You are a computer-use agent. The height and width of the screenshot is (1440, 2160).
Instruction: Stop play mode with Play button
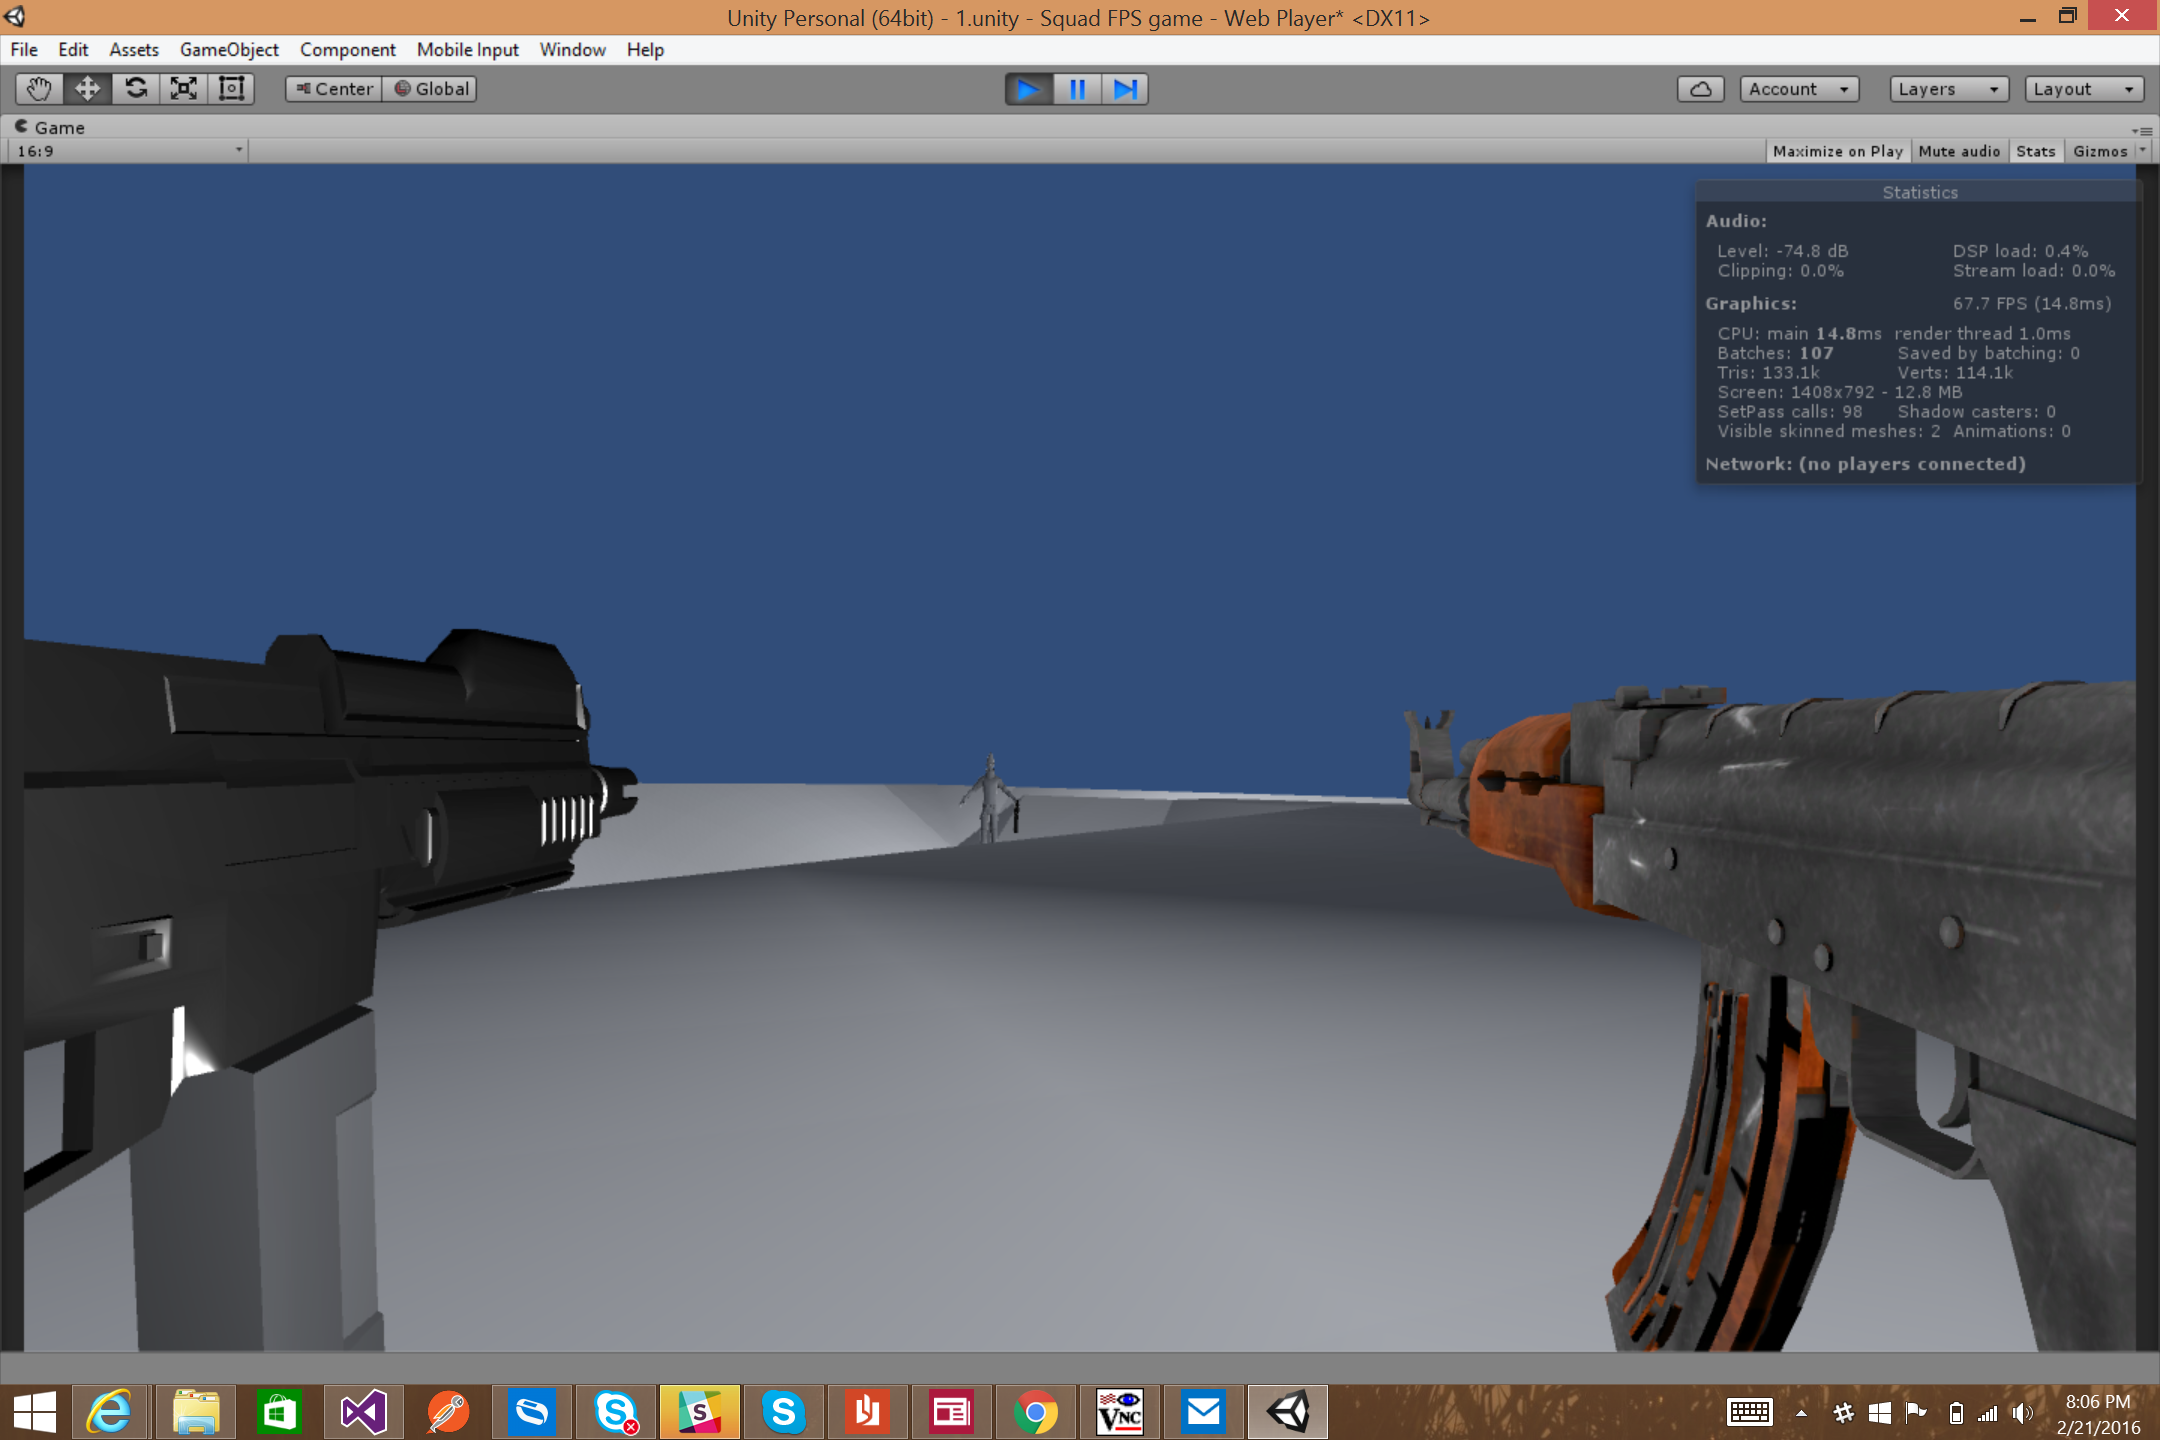1028,89
